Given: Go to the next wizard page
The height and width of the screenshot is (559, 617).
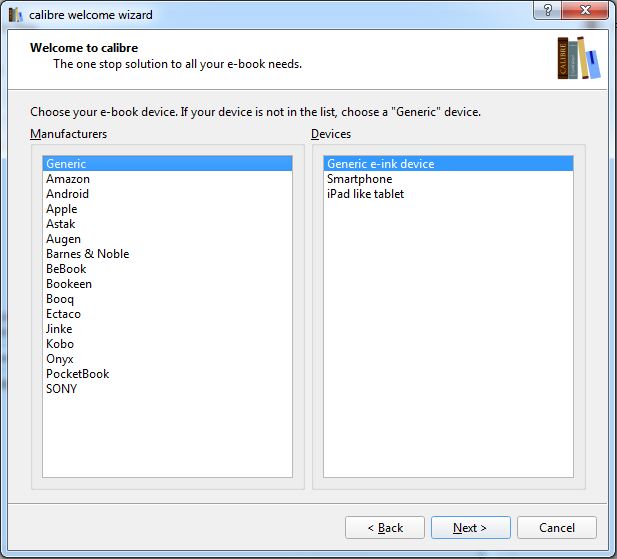Looking at the screenshot, I should pos(471,528).
